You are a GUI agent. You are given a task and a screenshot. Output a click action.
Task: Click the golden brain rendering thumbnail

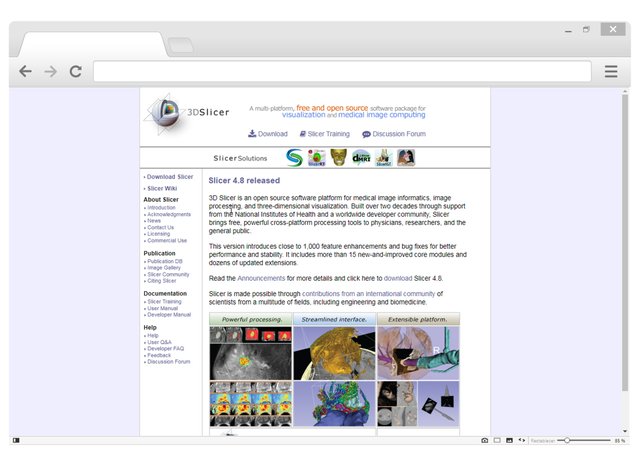[x=334, y=353]
